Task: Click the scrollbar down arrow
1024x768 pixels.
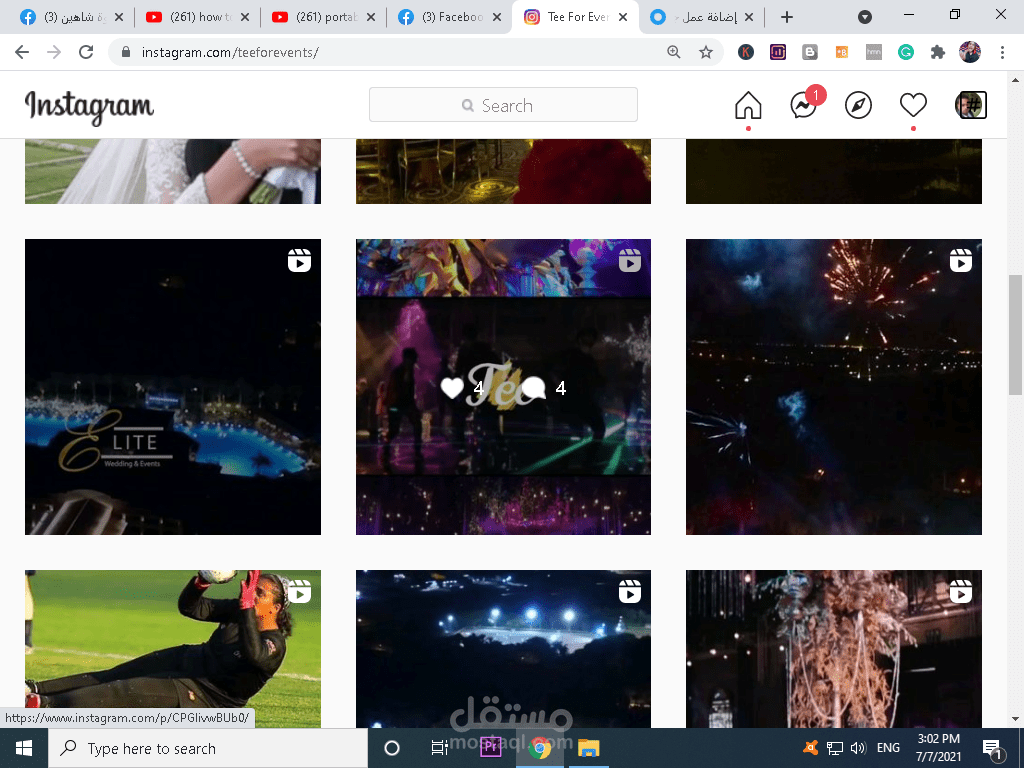Action: pos(1015,719)
